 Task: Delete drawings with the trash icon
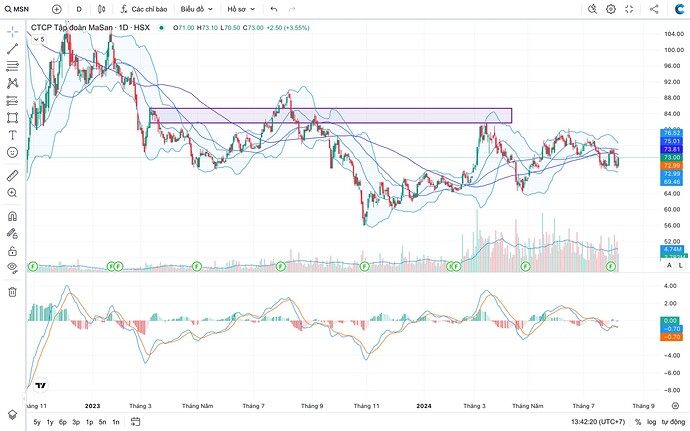coord(13,291)
